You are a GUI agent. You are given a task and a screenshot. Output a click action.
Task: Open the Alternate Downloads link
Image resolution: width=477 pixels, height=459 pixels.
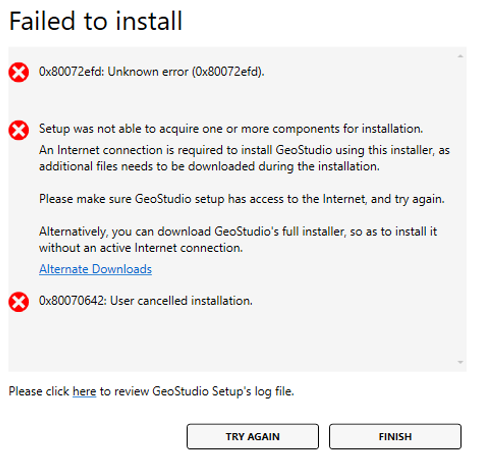pyautogui.click(x=95, y=269)
